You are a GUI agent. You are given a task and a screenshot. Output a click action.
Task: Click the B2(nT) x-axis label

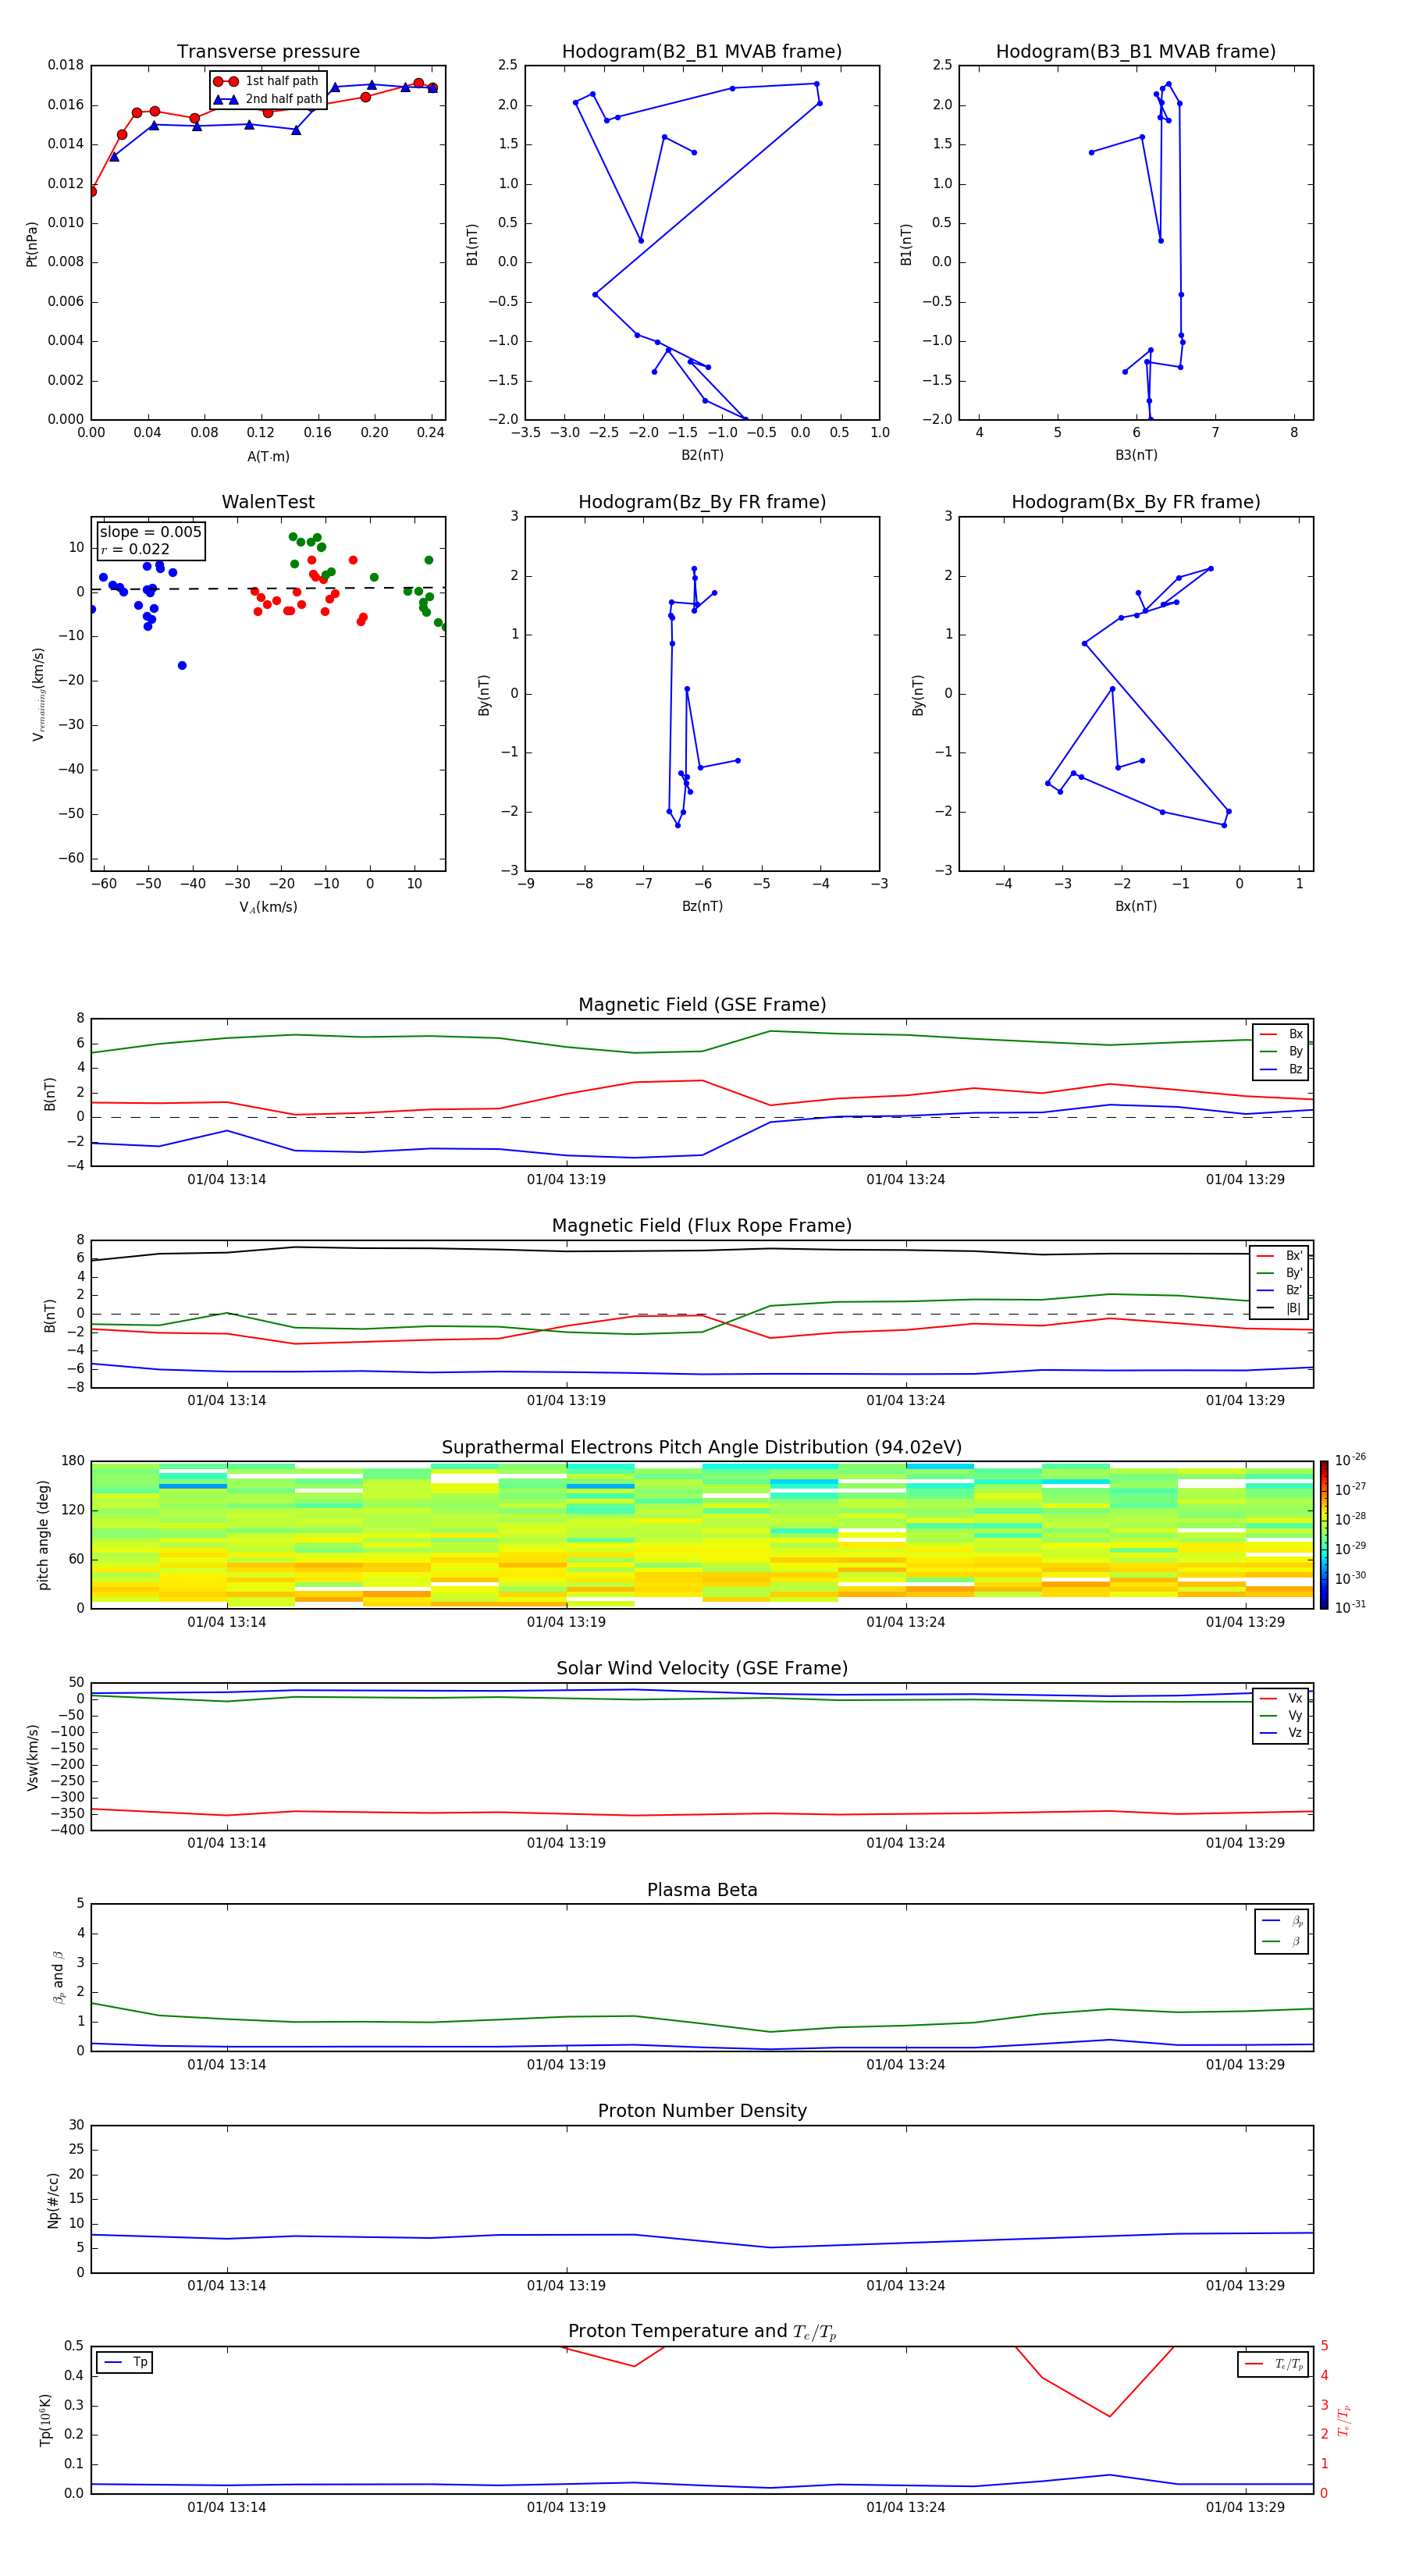702,456
